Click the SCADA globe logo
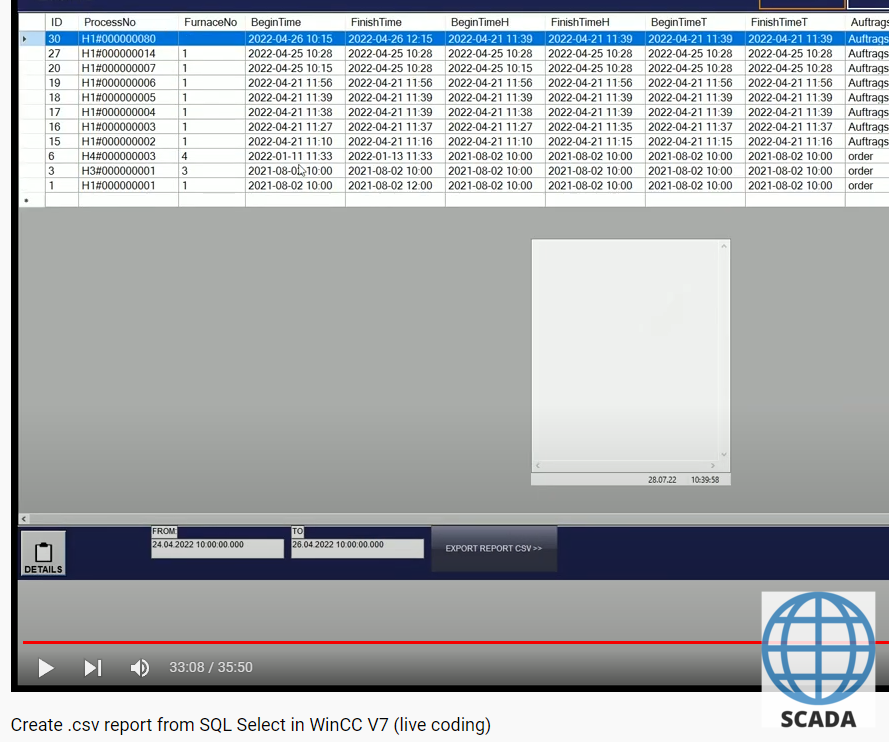Image resolution: width=889 pixels, height=742 pixels. click(817, 649)
